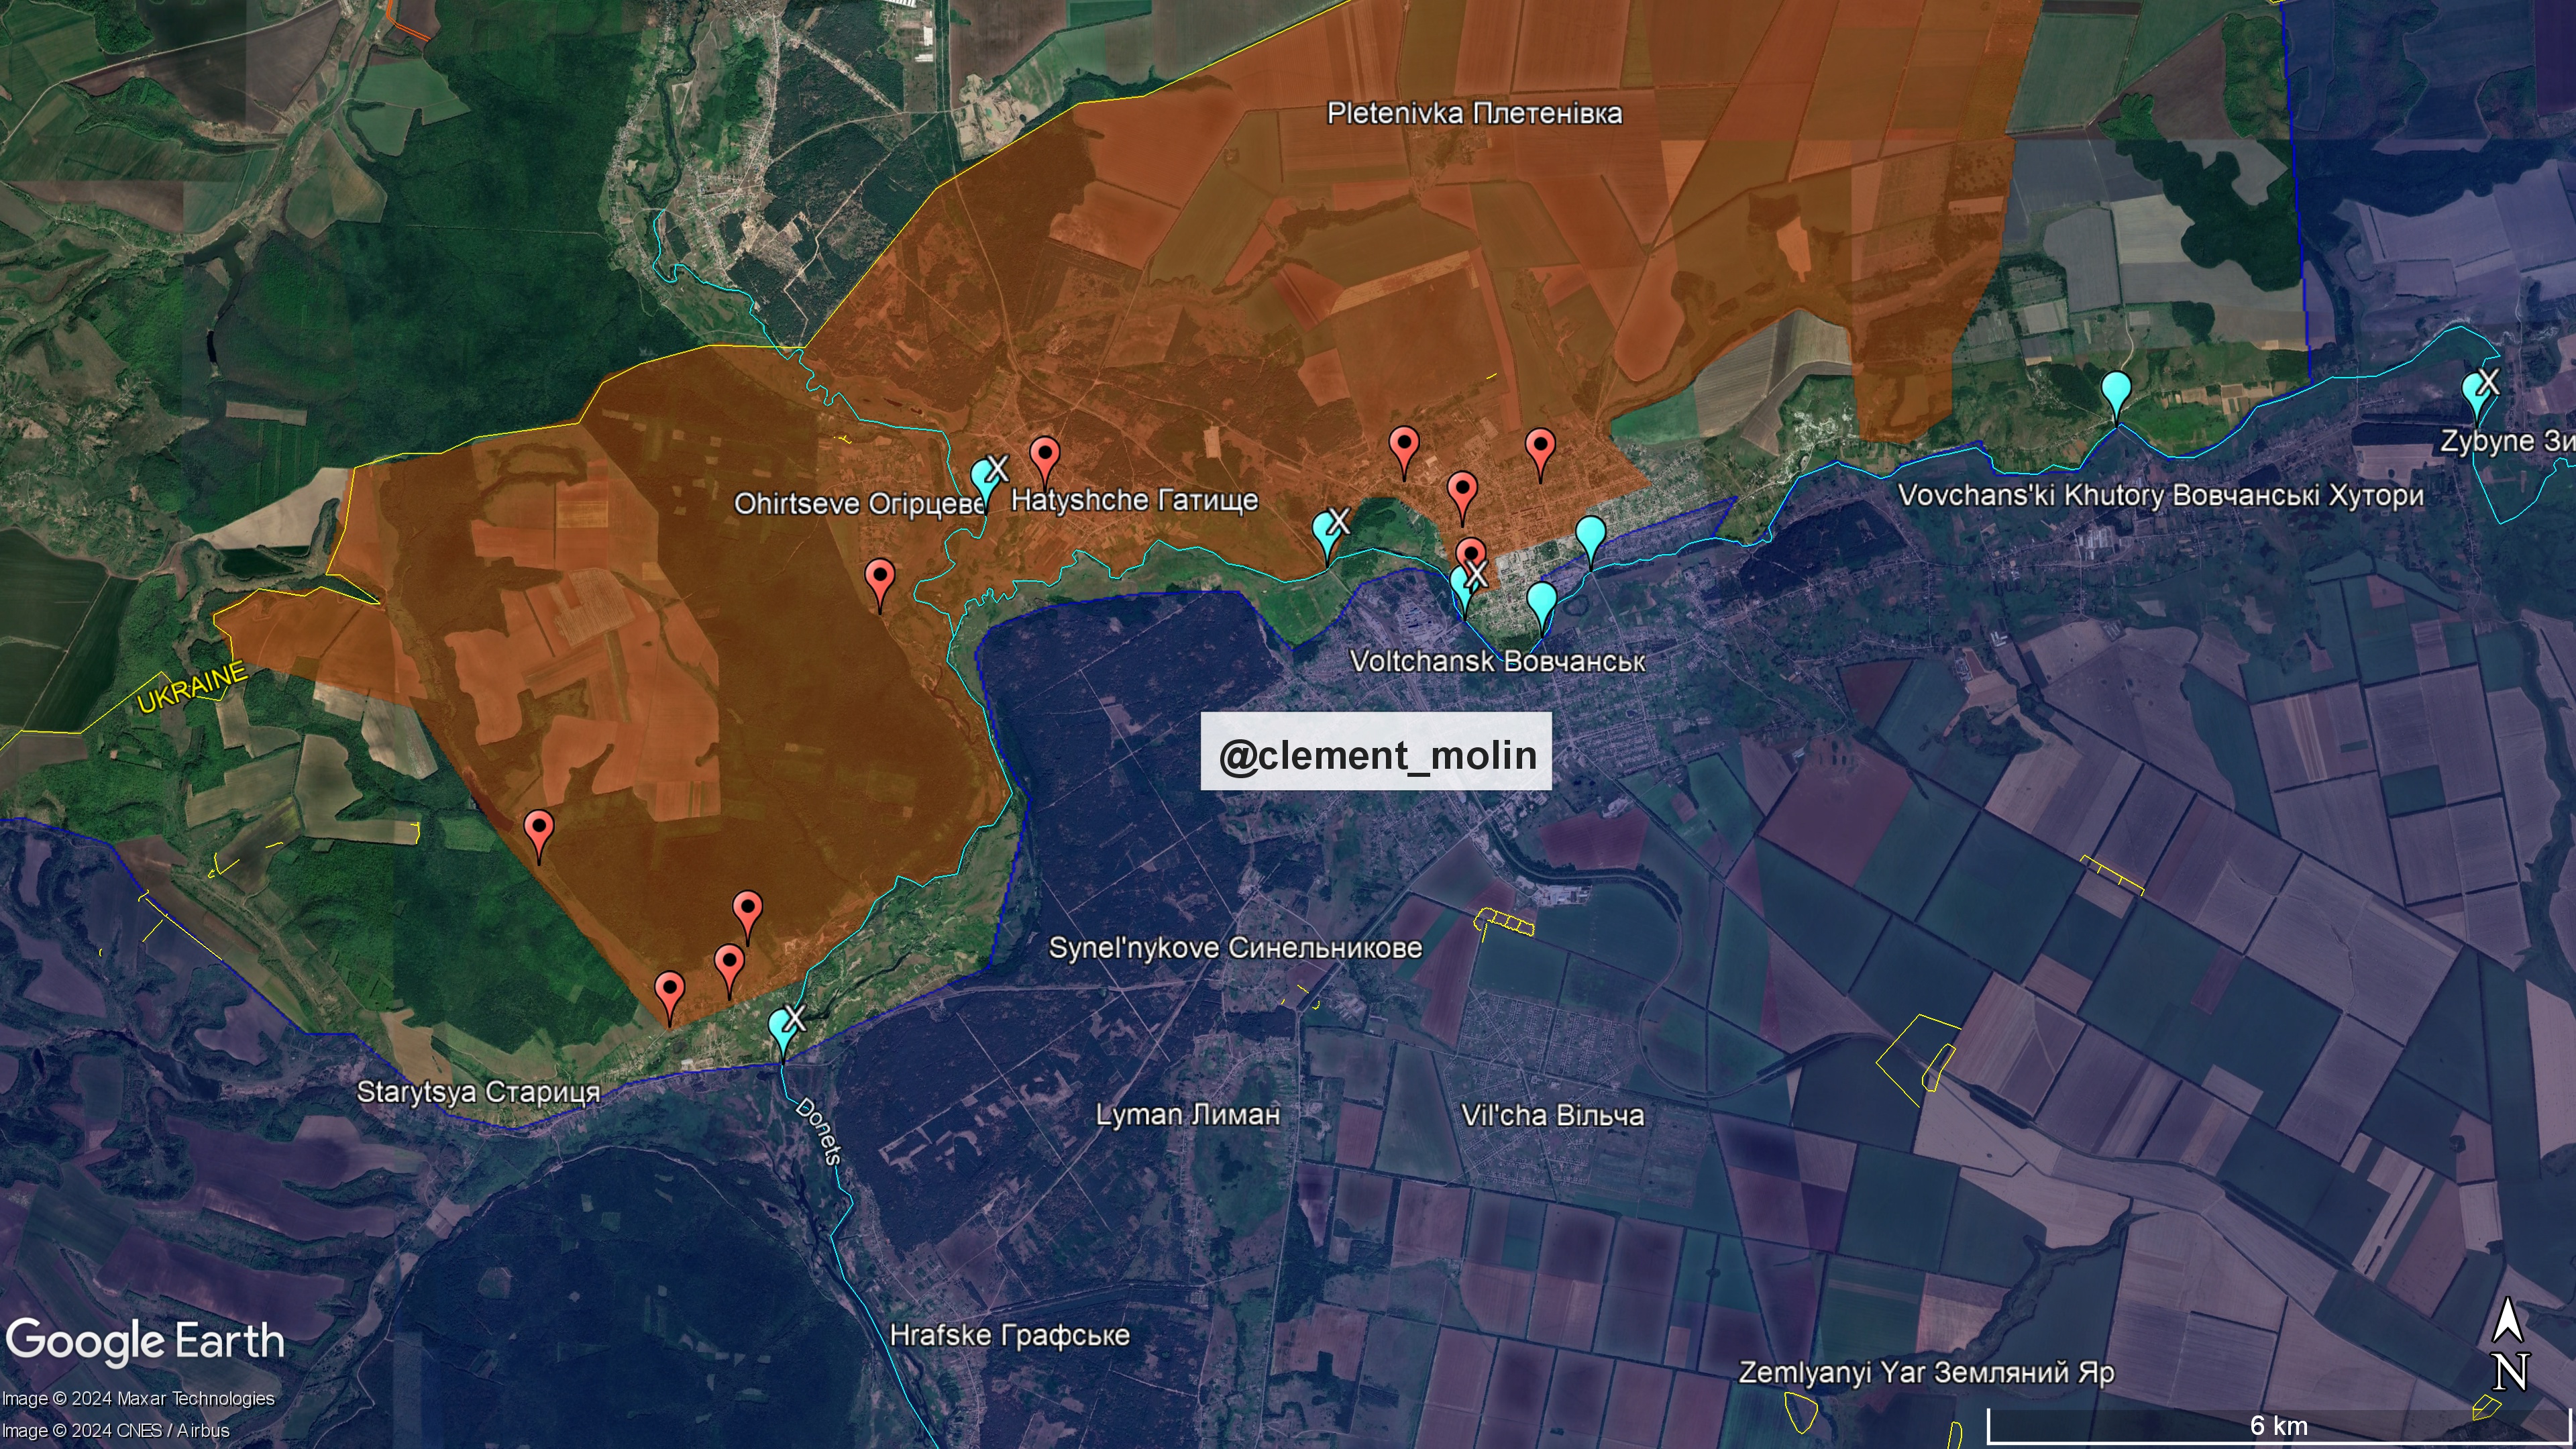
Task: Click the Zemlyanyi Yar place label
Action: point(1926,1372)
